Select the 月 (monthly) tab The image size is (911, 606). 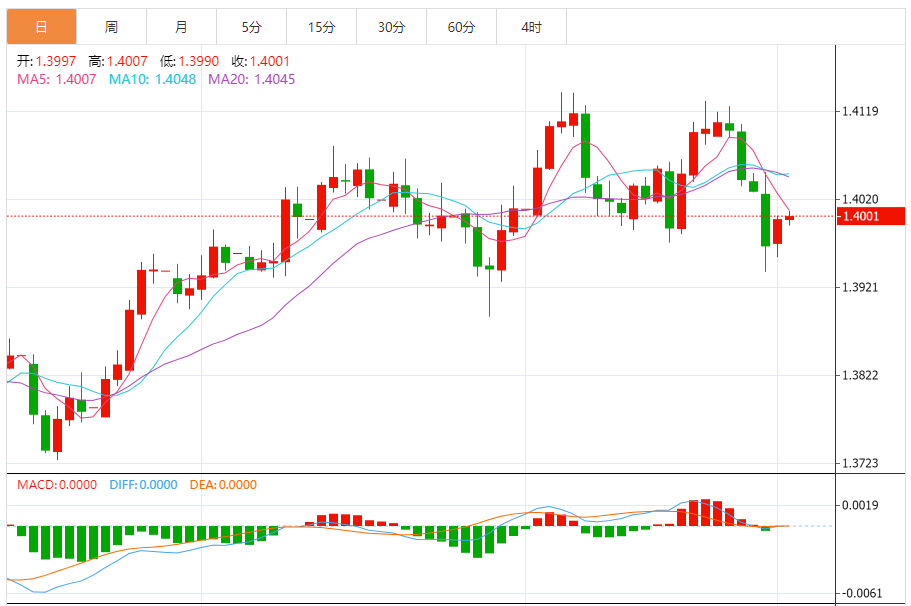(x=181, y=27)
